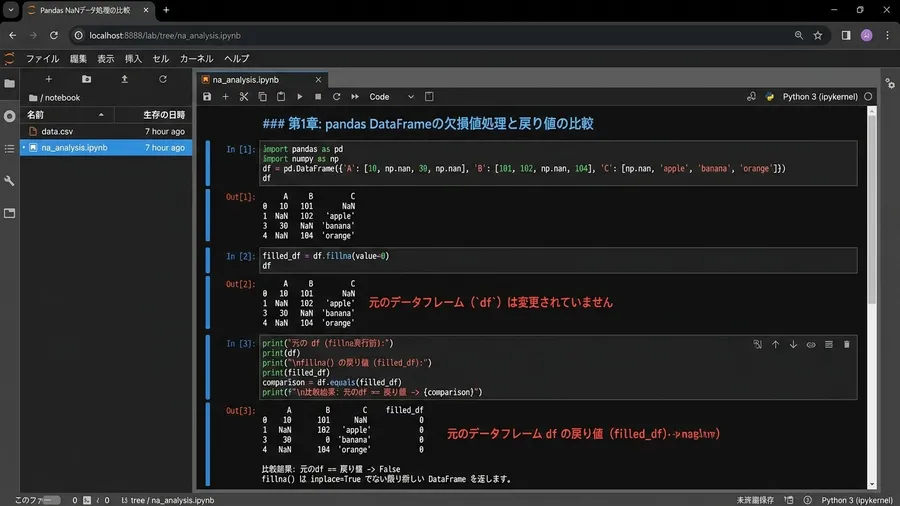The image size is (900, 506).
Task: Click the kernel status circle indicator
Action: 868,96
